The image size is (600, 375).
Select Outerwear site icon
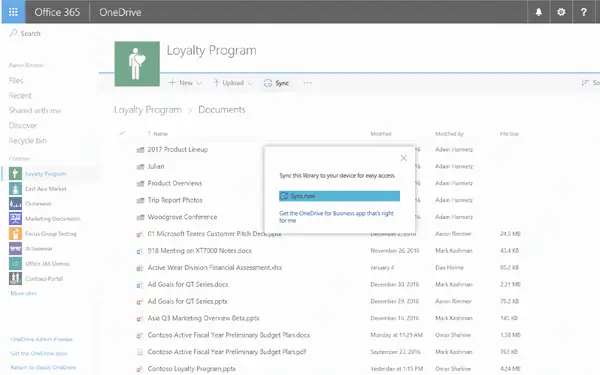(15, 204)
